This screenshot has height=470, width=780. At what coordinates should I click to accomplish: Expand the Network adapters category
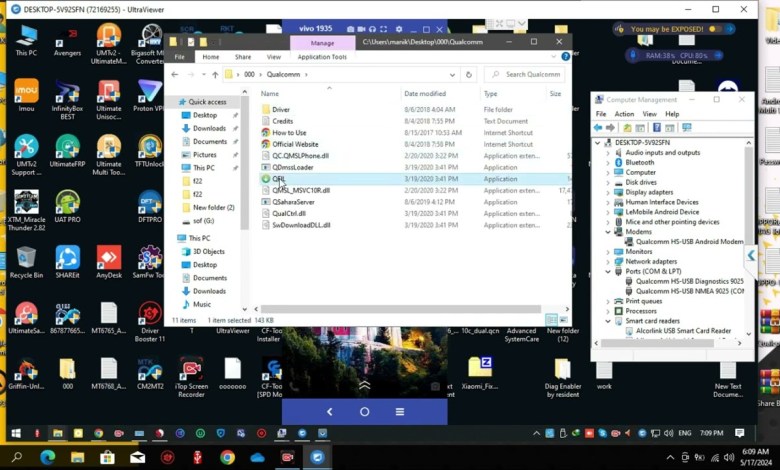pyautogui.click(x=607, y=261)
